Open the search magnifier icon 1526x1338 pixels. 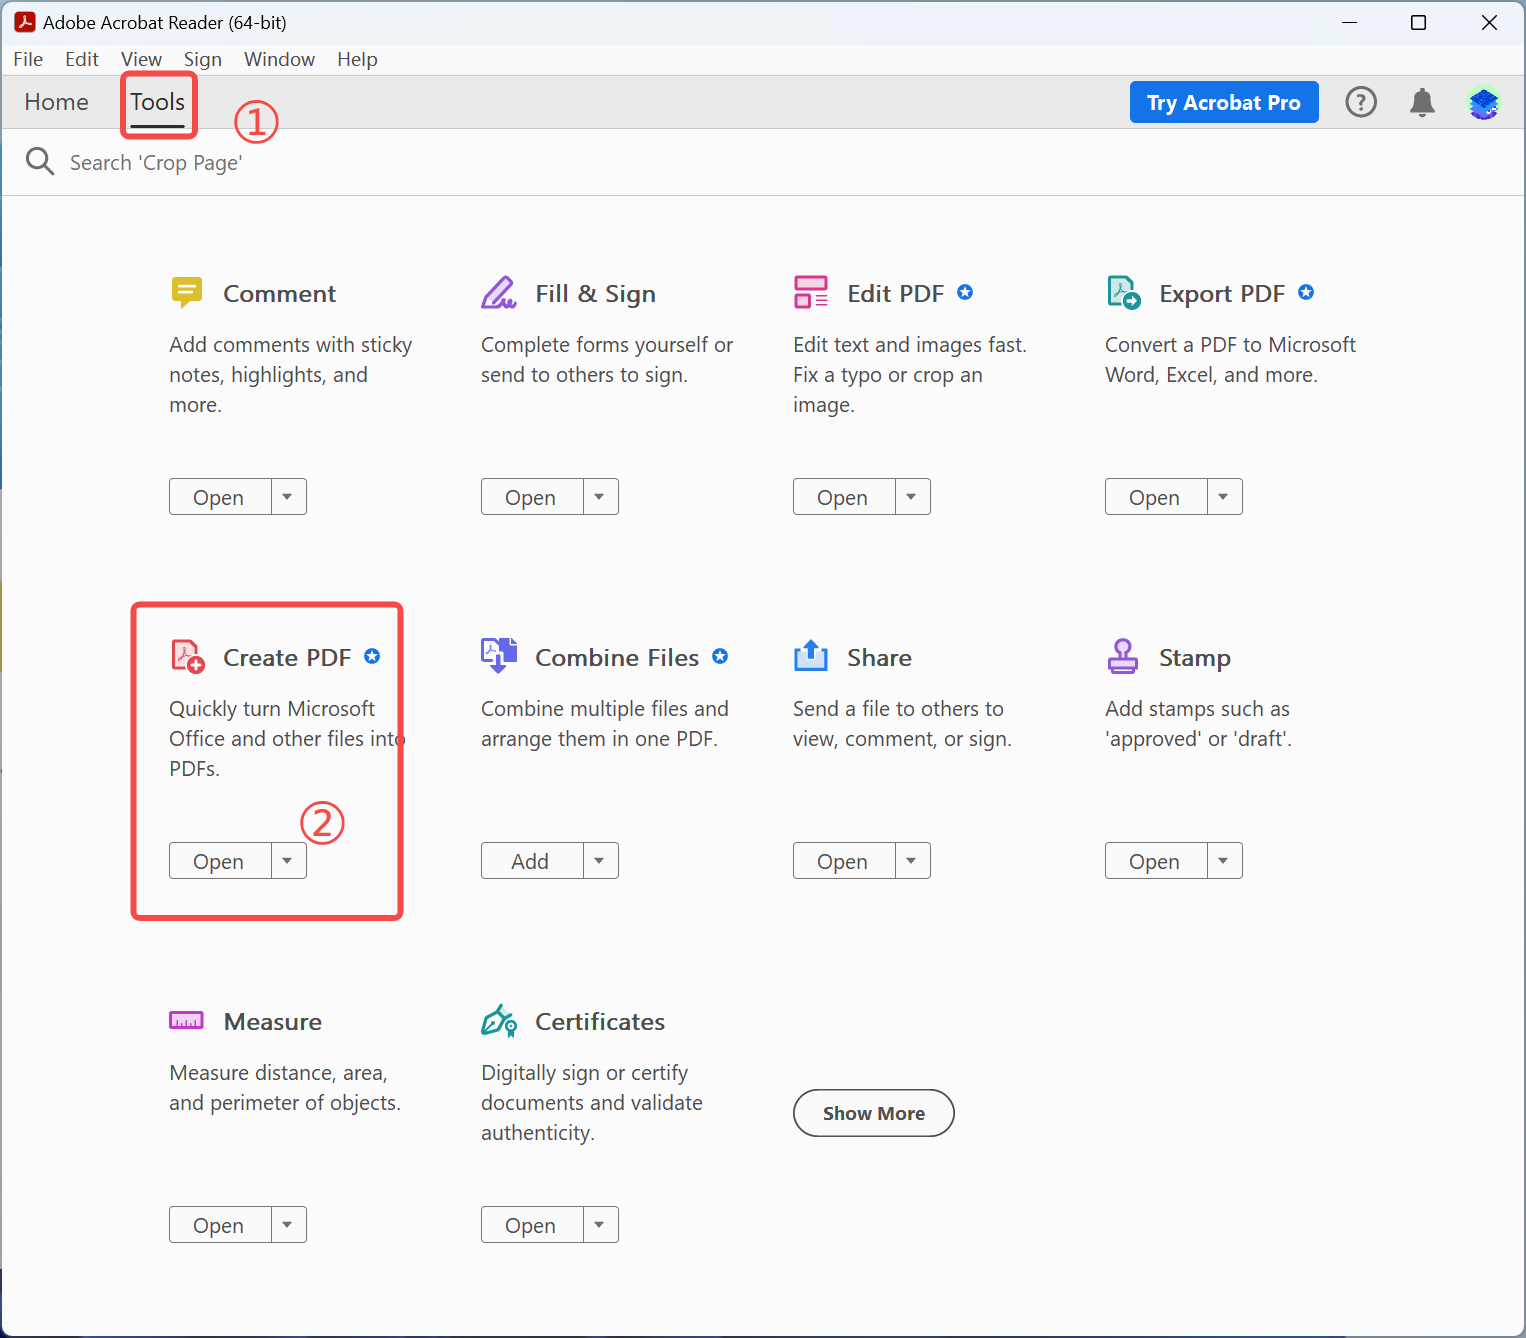40,161
